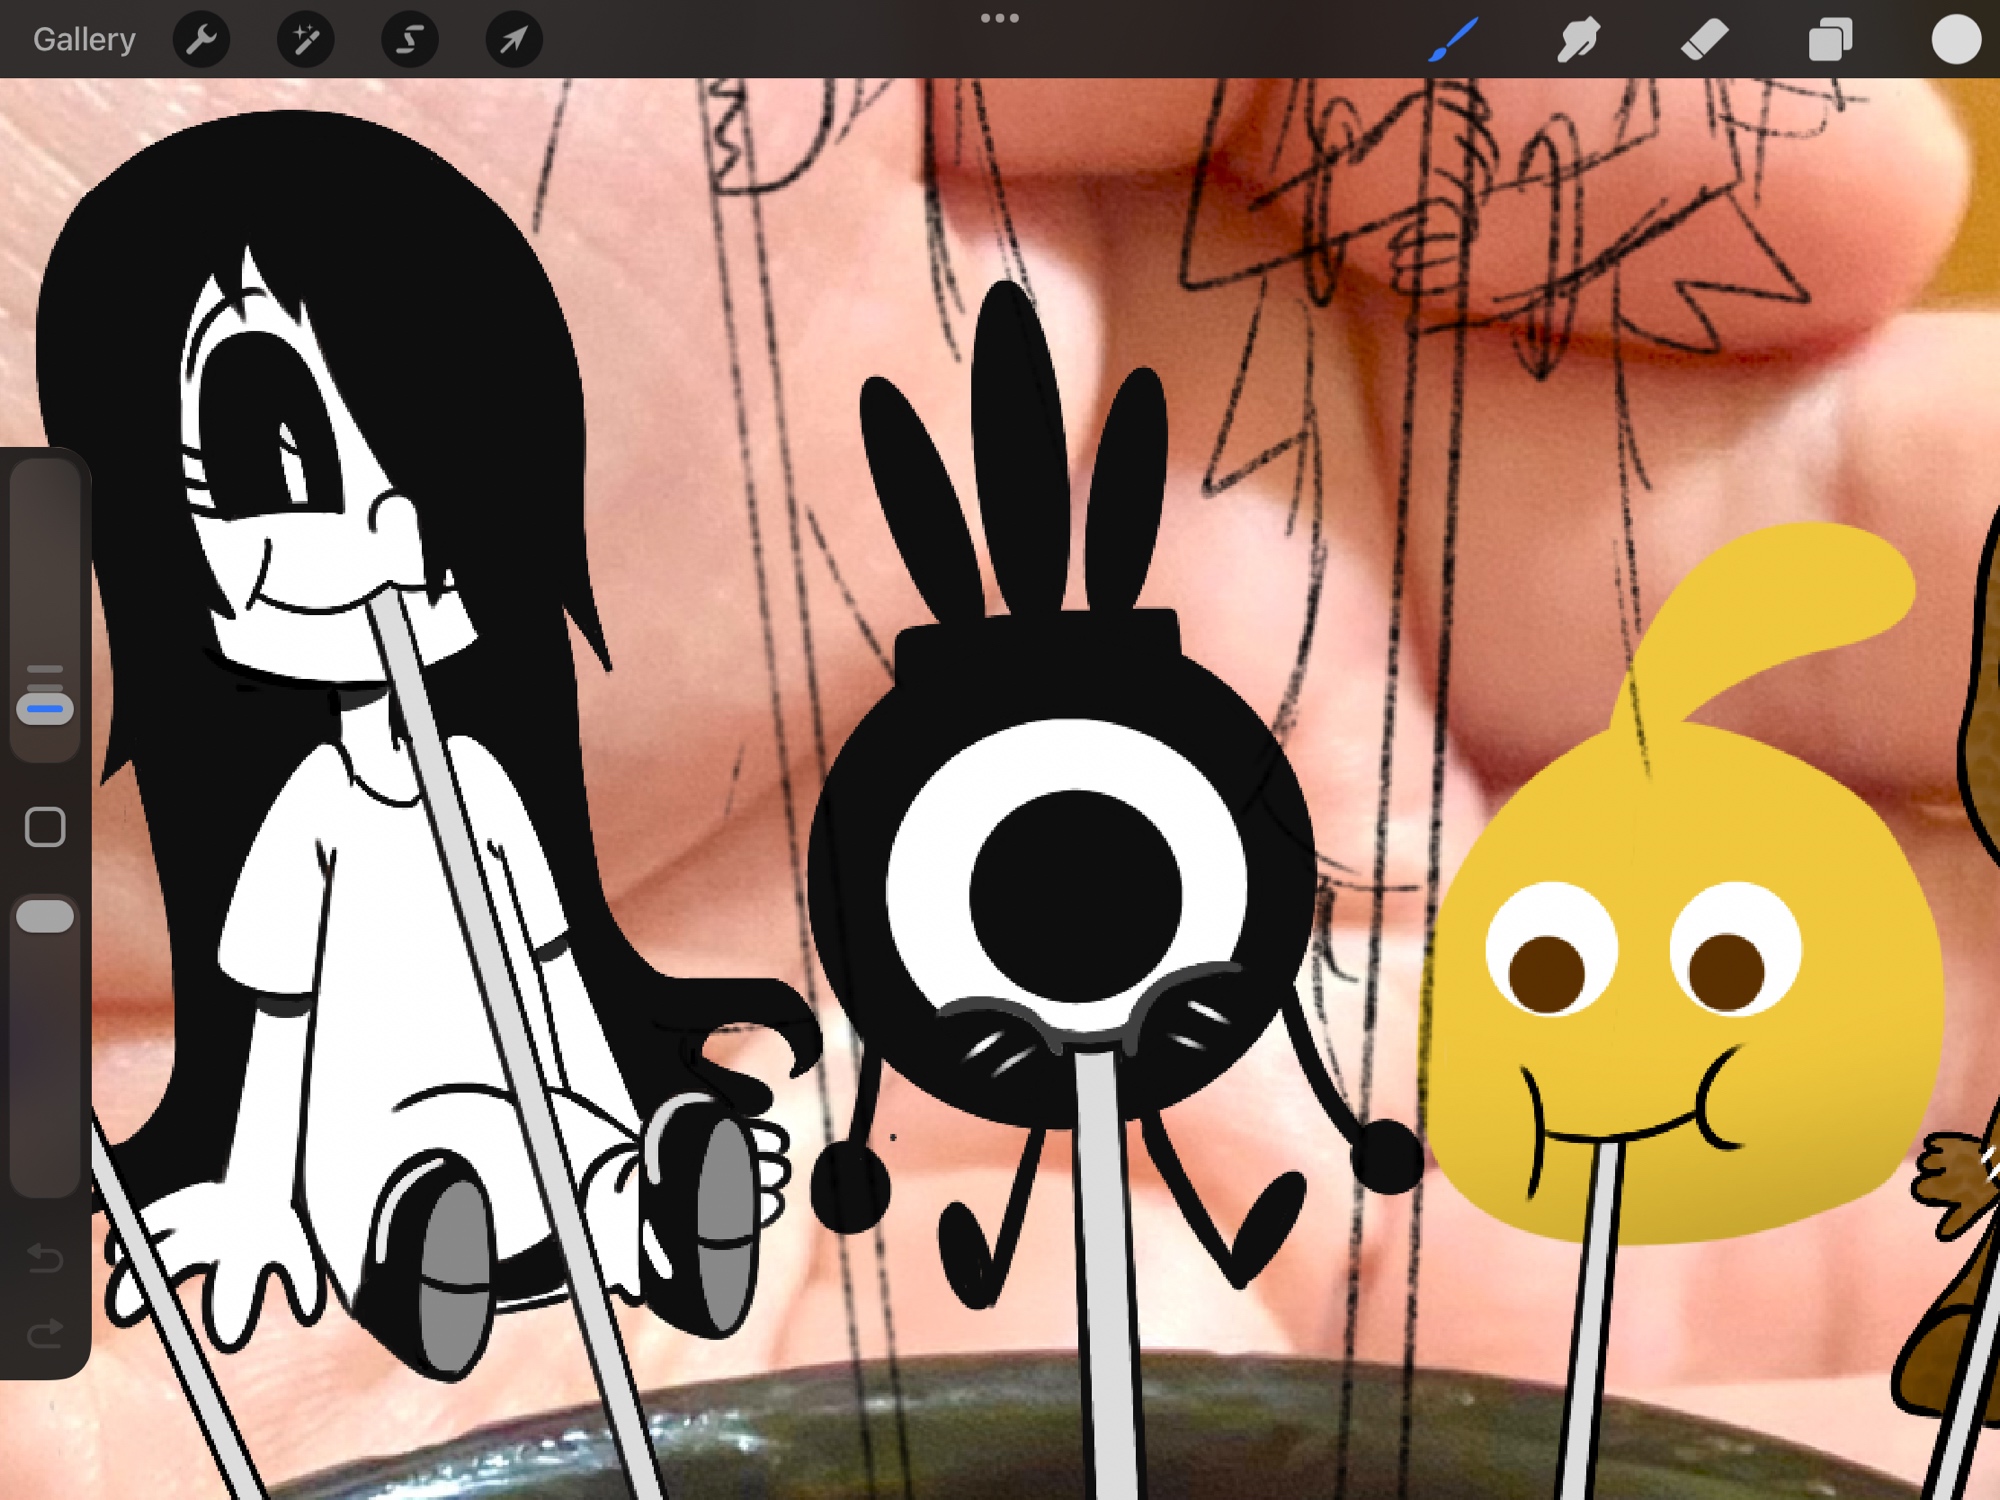Click the blue brush size slider handle
The height and width of the screenshot is (1500, 2000).
[x=45, y=709]
